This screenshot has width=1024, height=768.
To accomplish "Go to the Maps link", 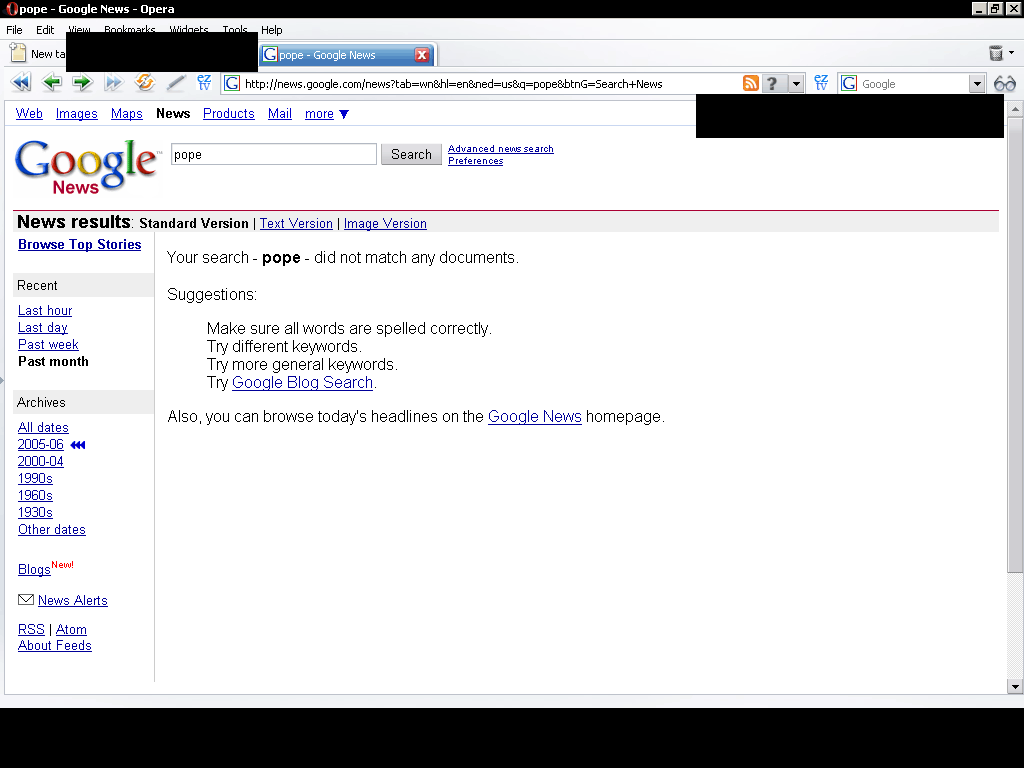I will pyautogui.click(x=127, y=114).
